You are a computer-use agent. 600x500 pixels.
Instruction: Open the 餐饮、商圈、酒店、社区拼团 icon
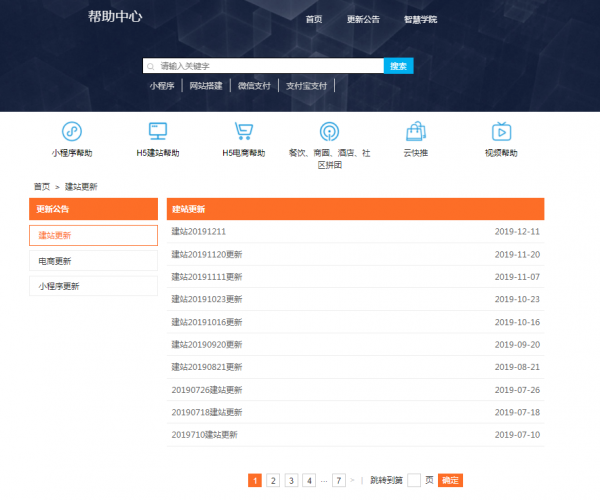click(329, 131)
